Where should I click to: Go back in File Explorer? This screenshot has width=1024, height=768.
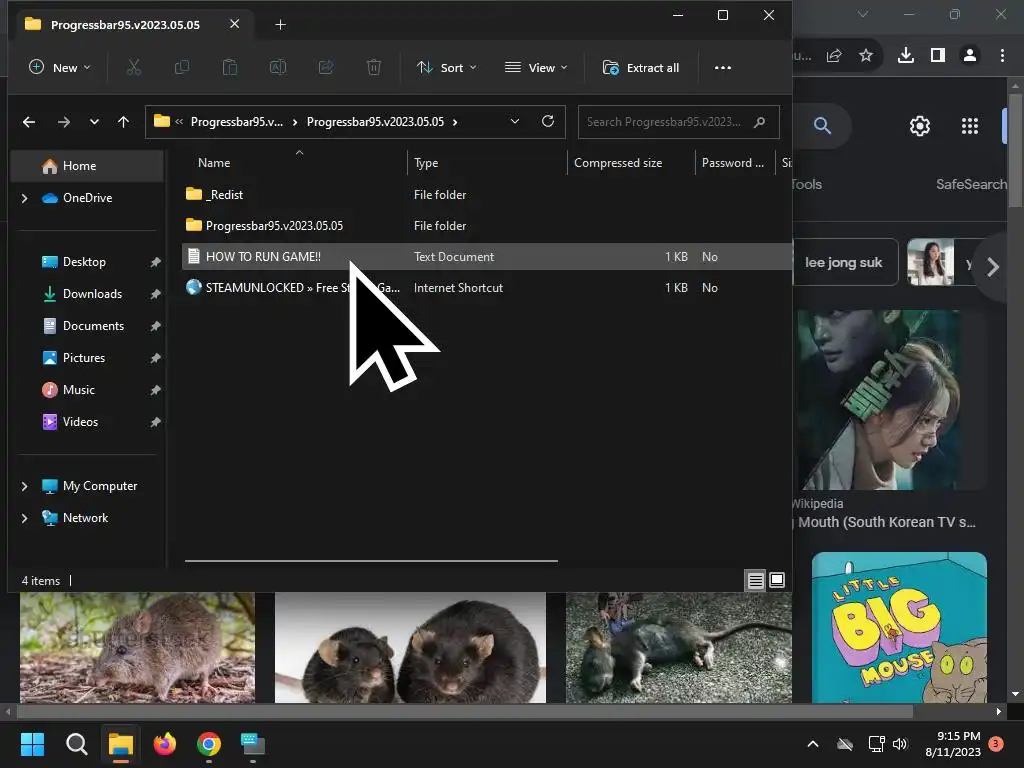(x=29, y=122)
